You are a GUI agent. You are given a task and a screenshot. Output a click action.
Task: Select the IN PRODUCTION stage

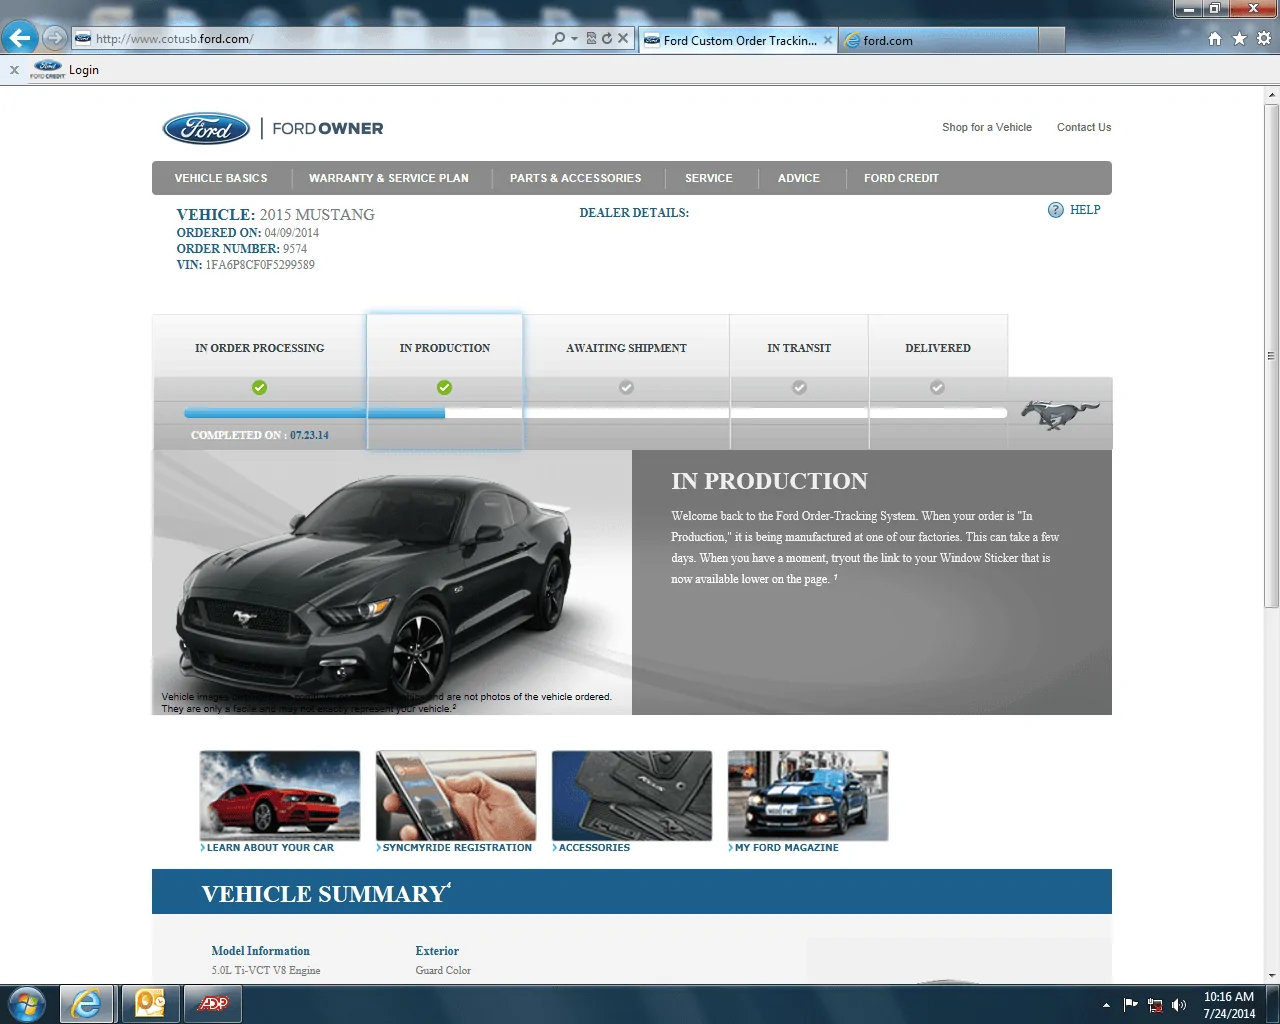point(445,348)
